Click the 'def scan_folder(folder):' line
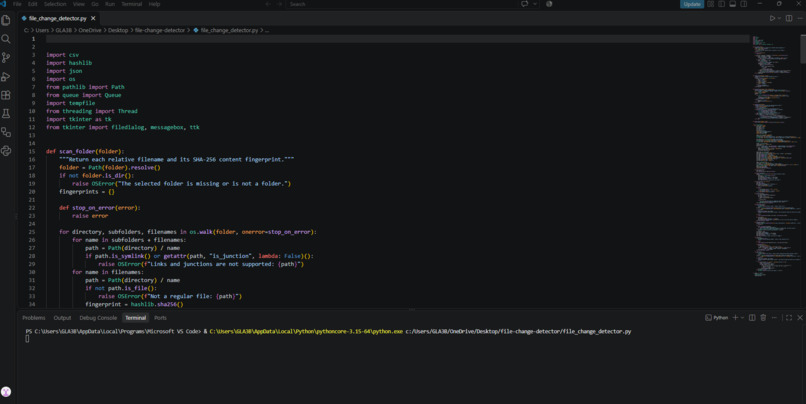Image resolution: width=806 pixels, height=404 pixels. click(x=85, y=152)
